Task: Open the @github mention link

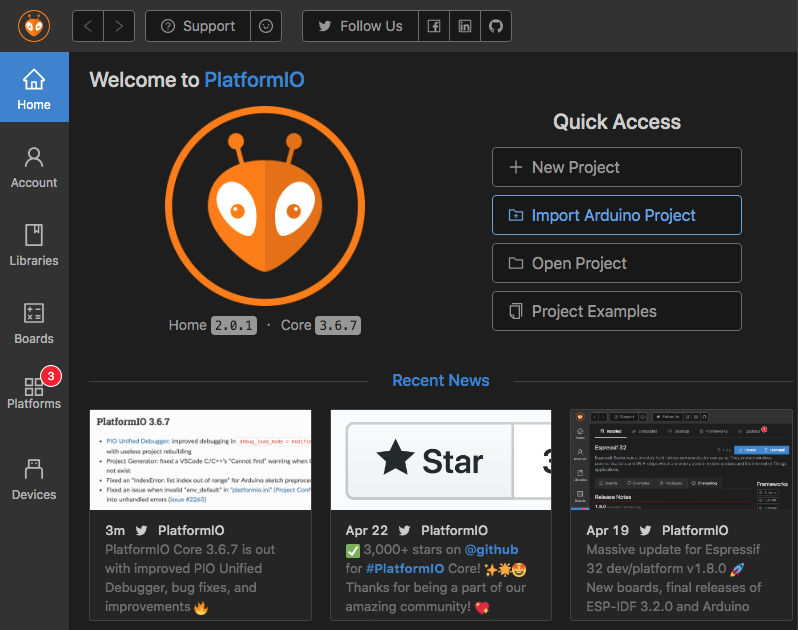Action: (x=491, y=550)
